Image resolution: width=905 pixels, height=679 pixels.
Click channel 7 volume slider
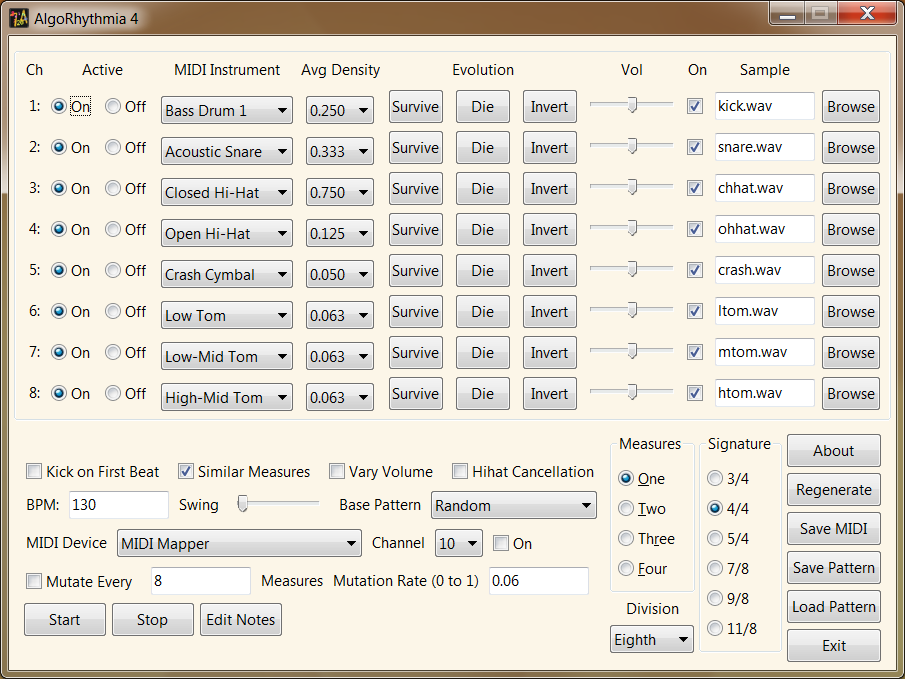click(632, 350)
